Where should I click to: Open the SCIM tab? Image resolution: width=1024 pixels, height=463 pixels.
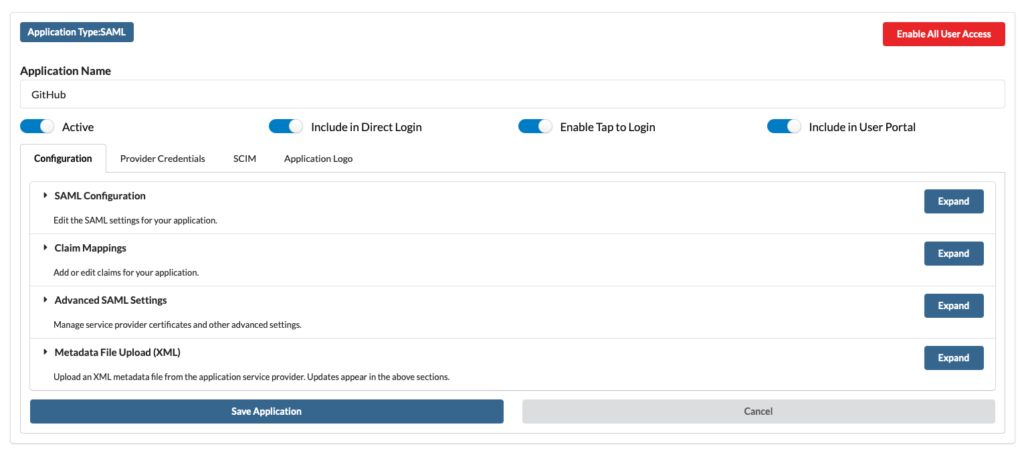[x=245, y=159]
